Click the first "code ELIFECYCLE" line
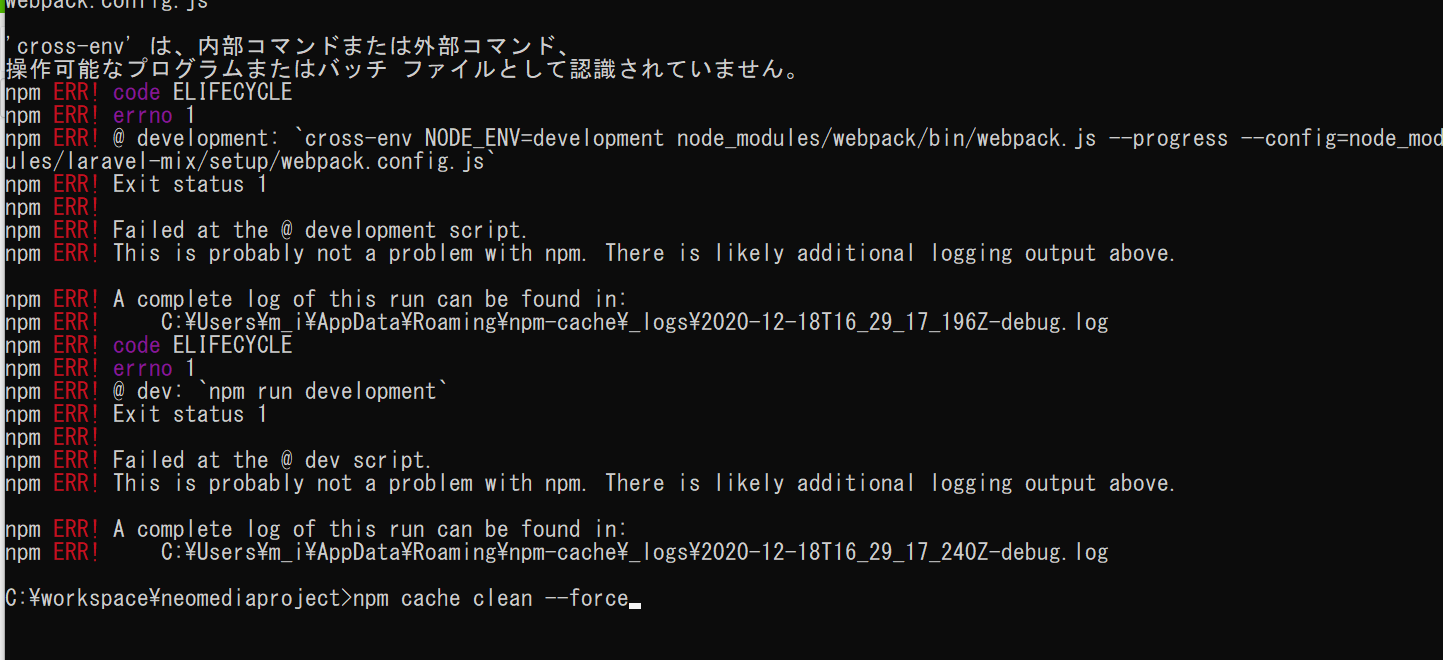 (202, 92)
